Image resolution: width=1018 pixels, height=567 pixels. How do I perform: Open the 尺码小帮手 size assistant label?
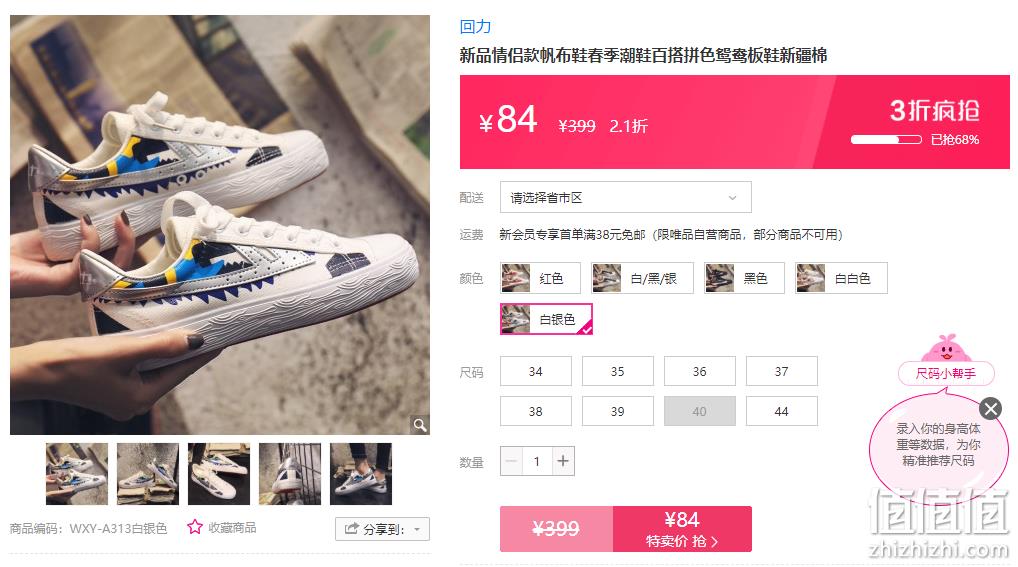946,373
